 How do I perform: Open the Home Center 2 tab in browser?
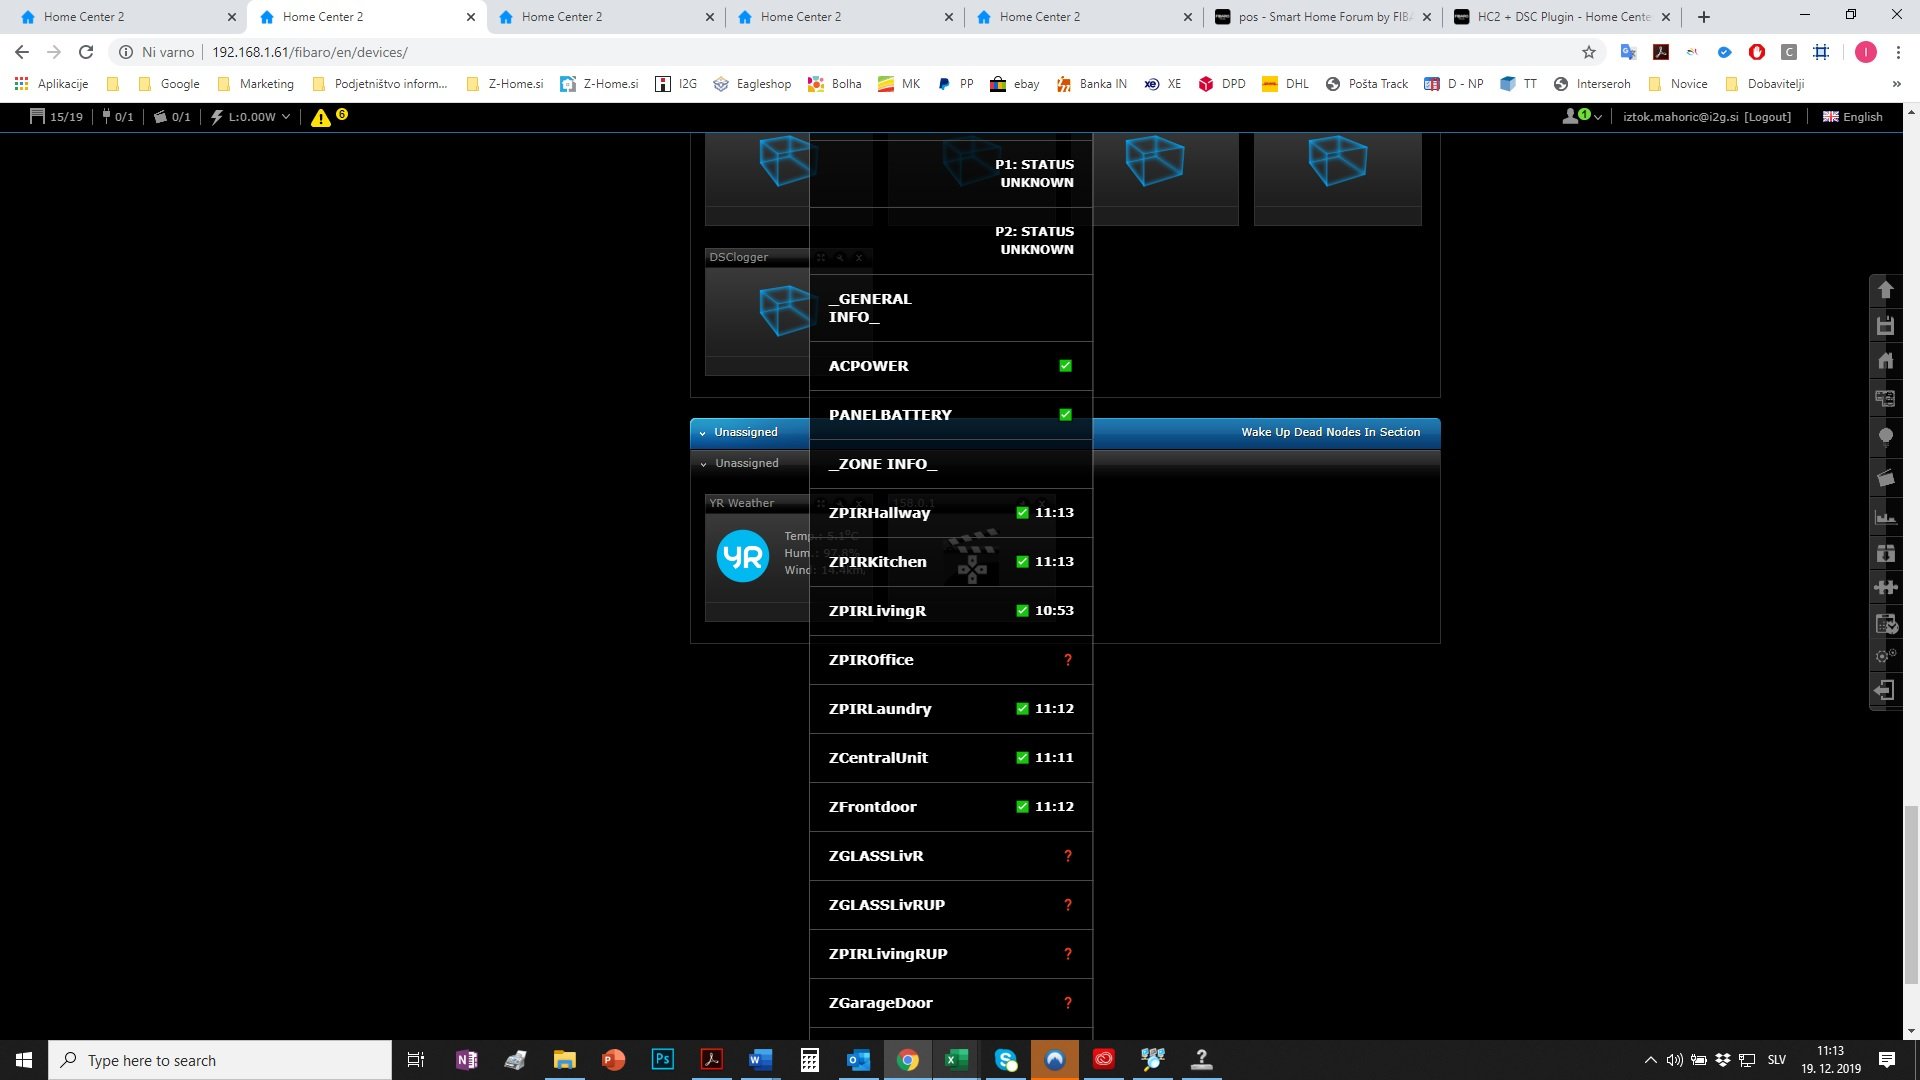pyautogui.click(x=84, y=16)
